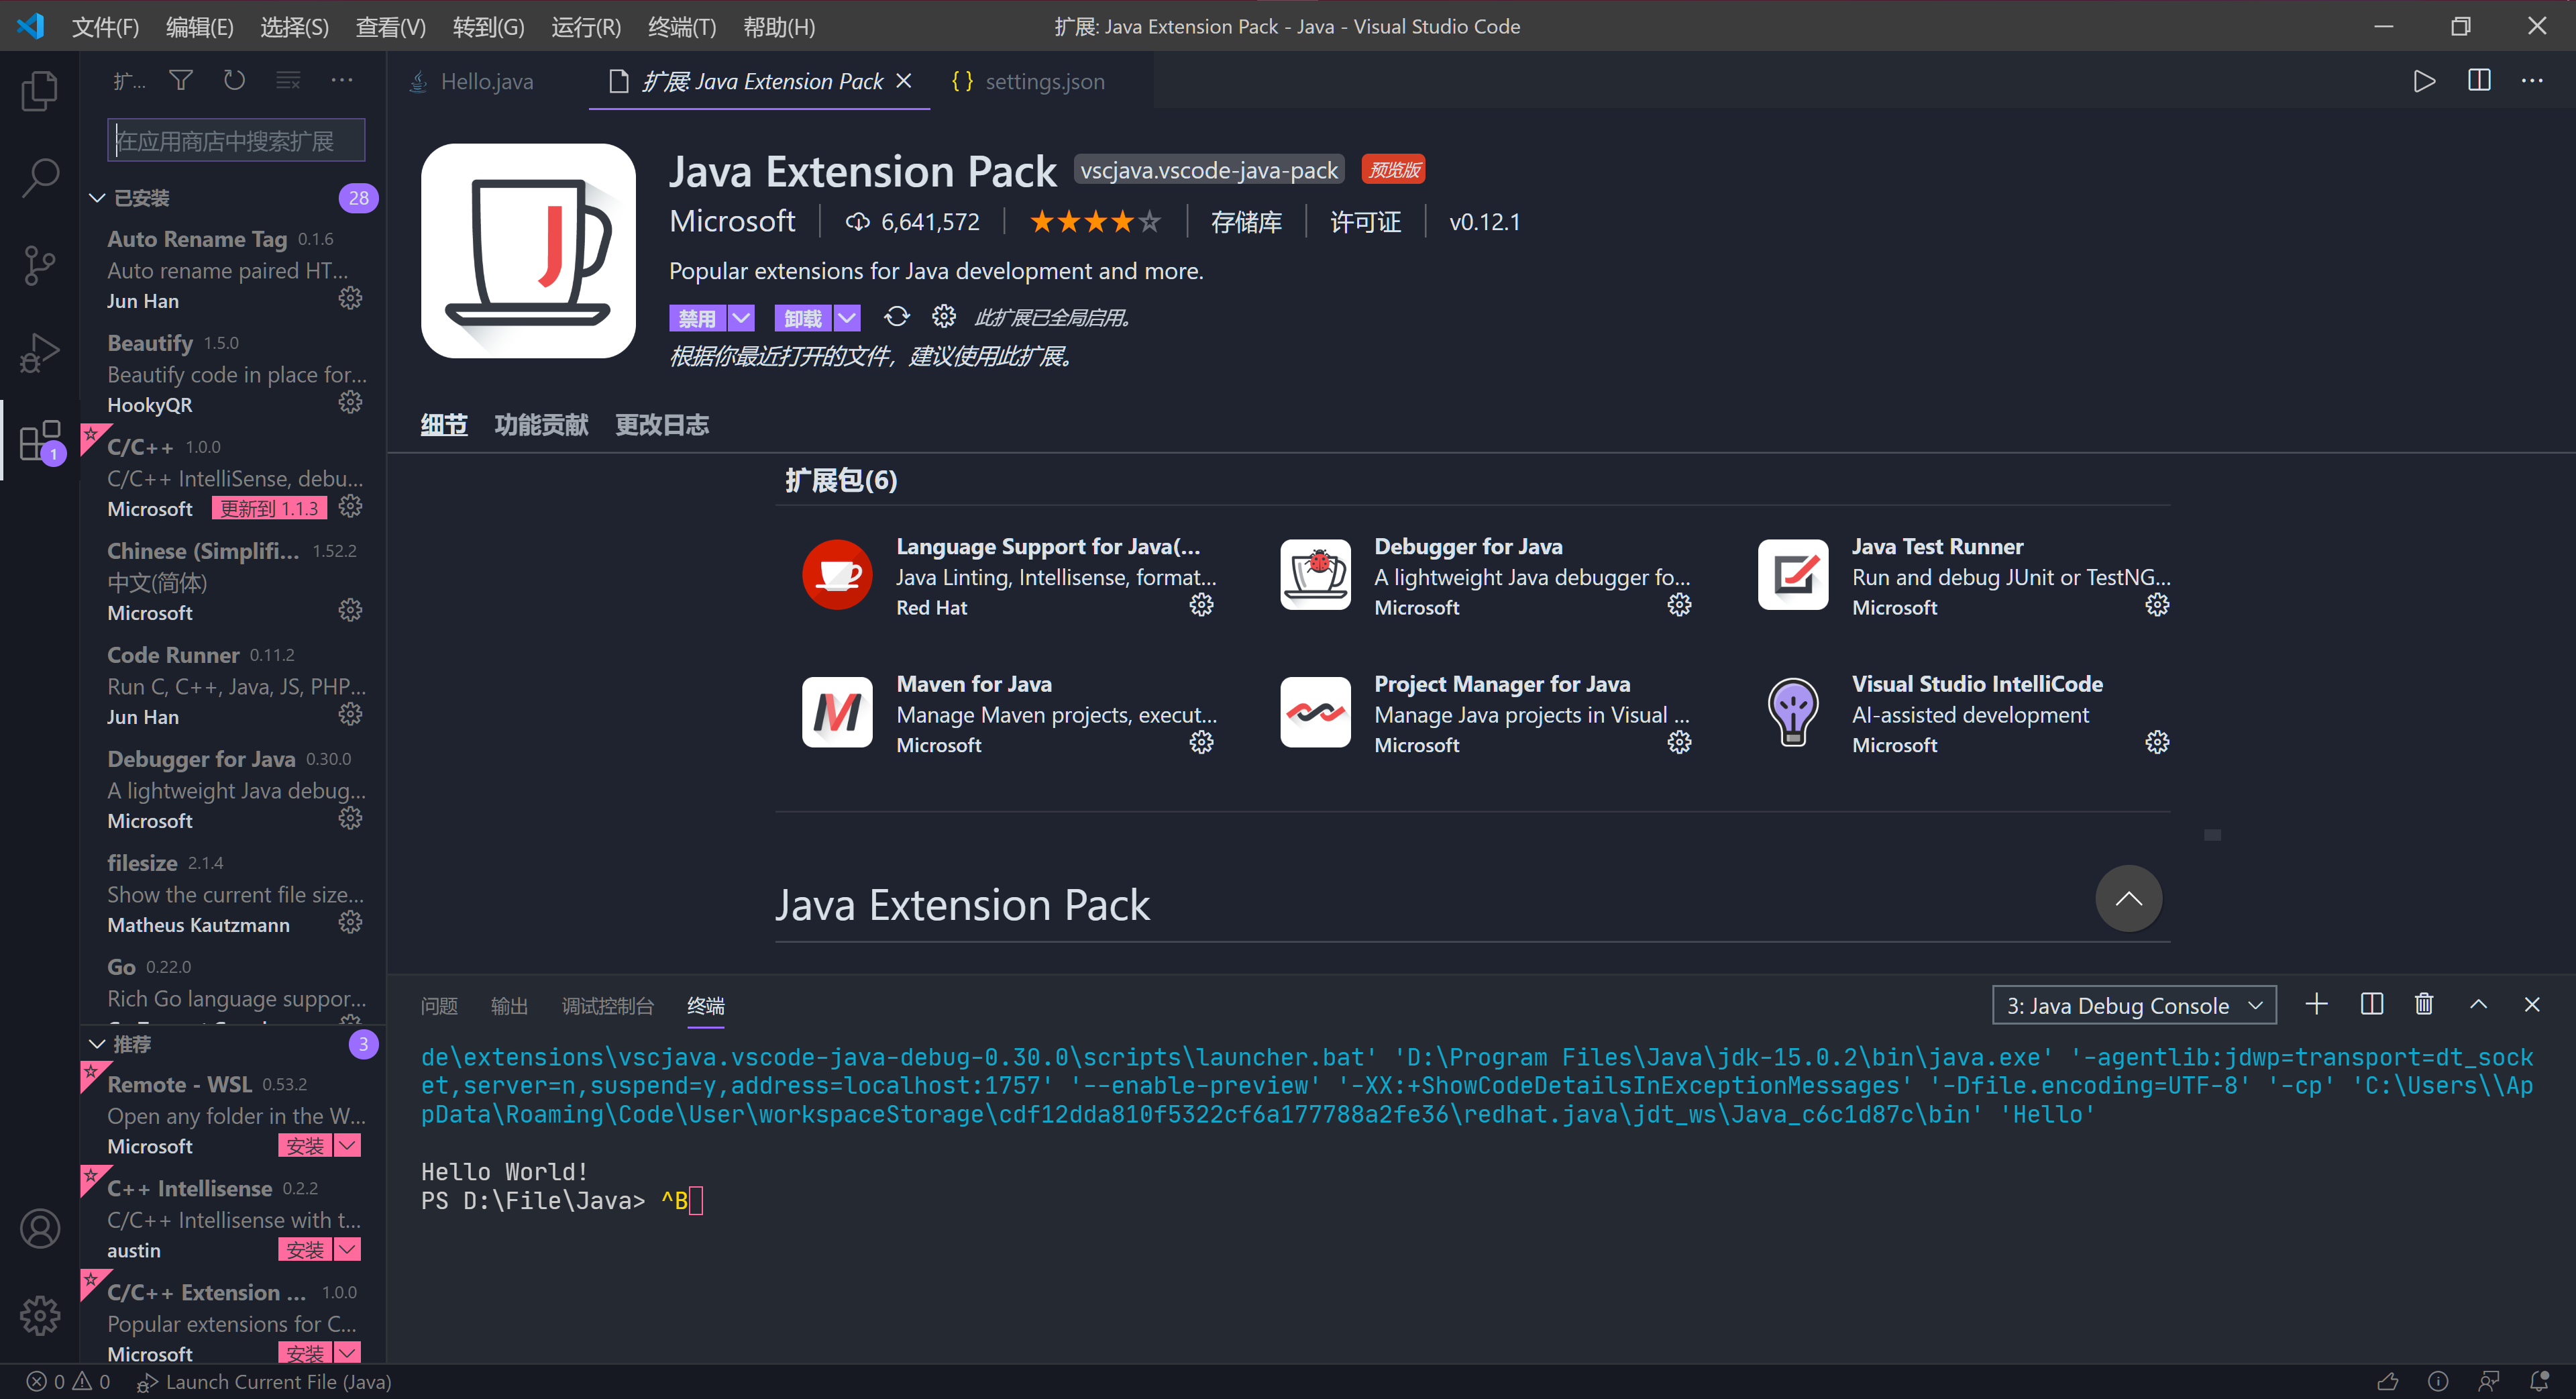Viewport: 2576px width, 1399px height.
Task: Open gear for Language Support for Java
Action: click(1201, 605)
